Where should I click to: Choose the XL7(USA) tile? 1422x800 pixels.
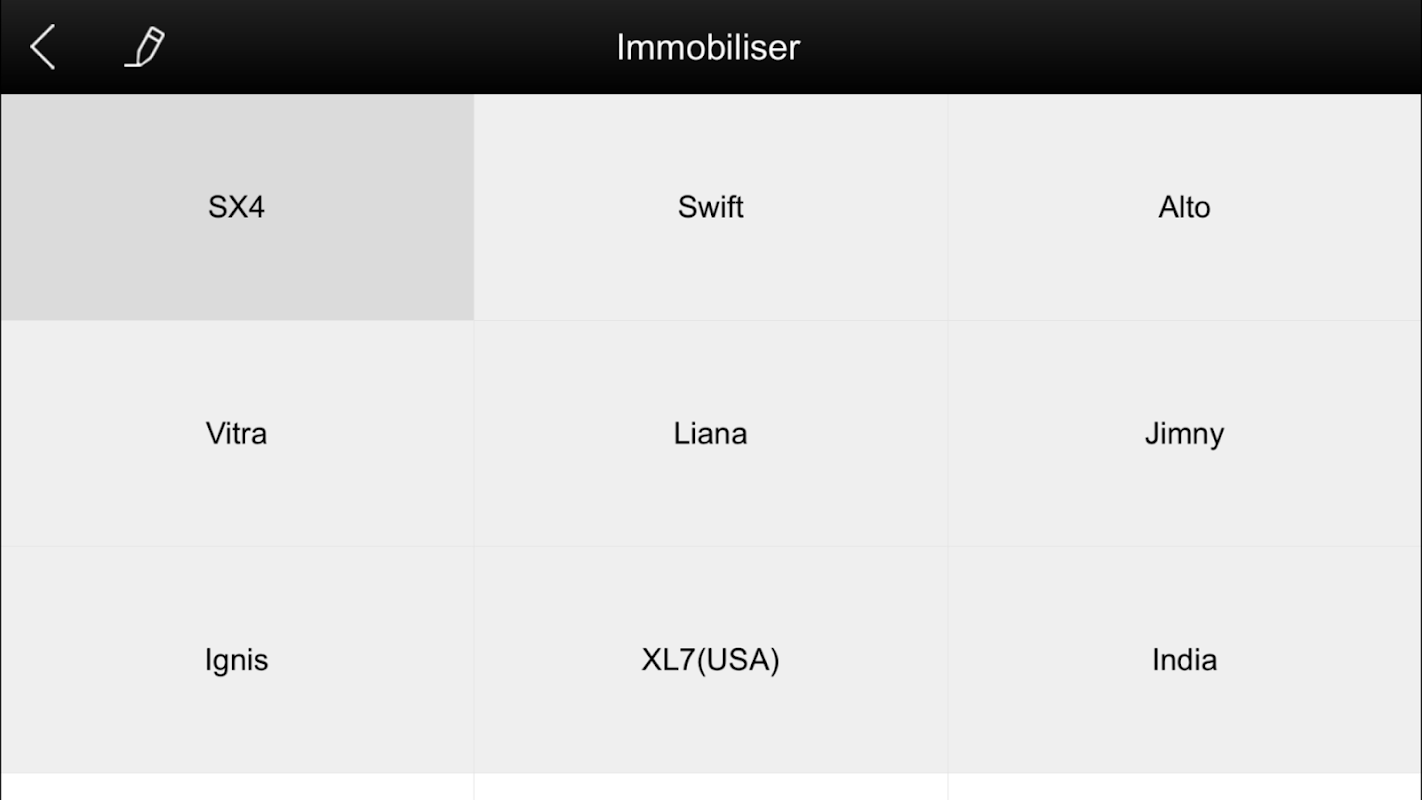pos(710,660)
